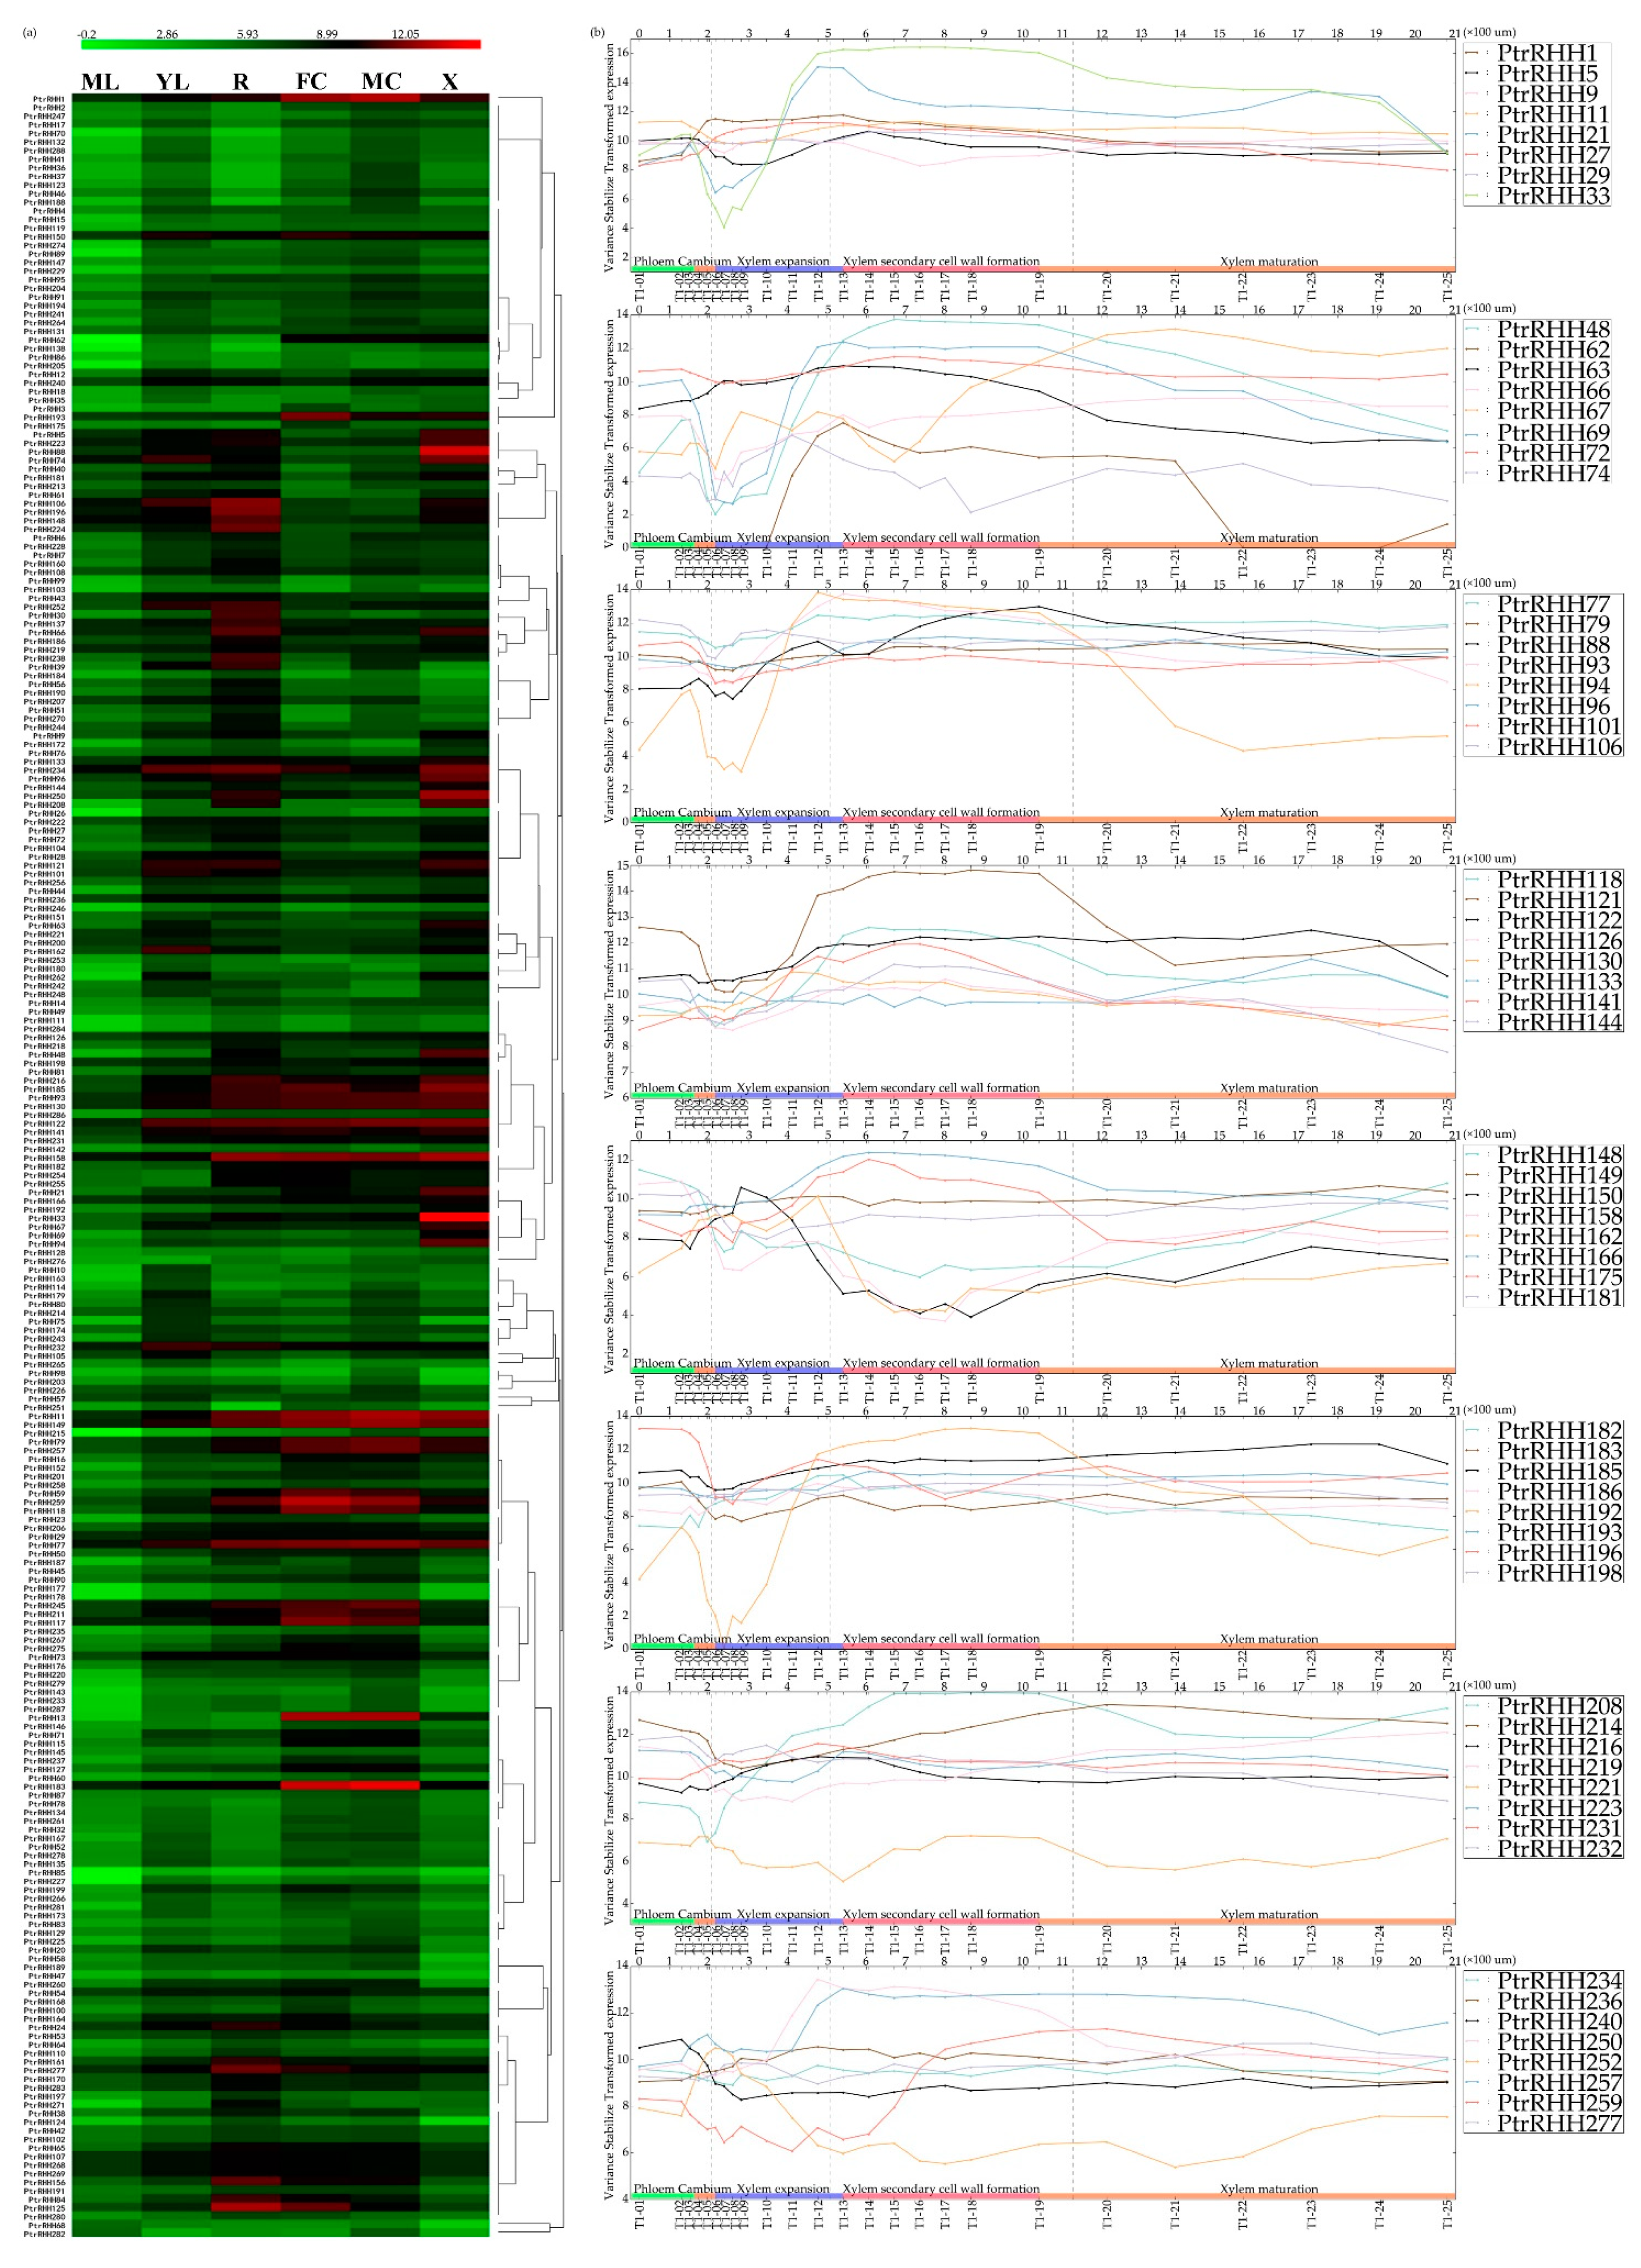Select the ML heatmap column header
1641x2268 pixels.
100,82
